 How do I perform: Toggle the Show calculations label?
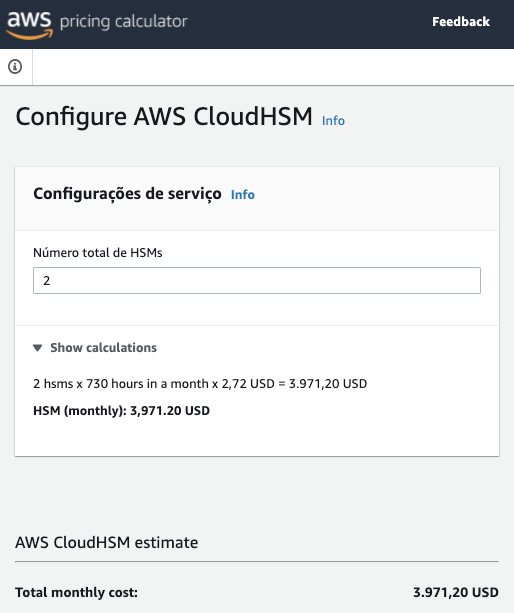click(104, 348)
